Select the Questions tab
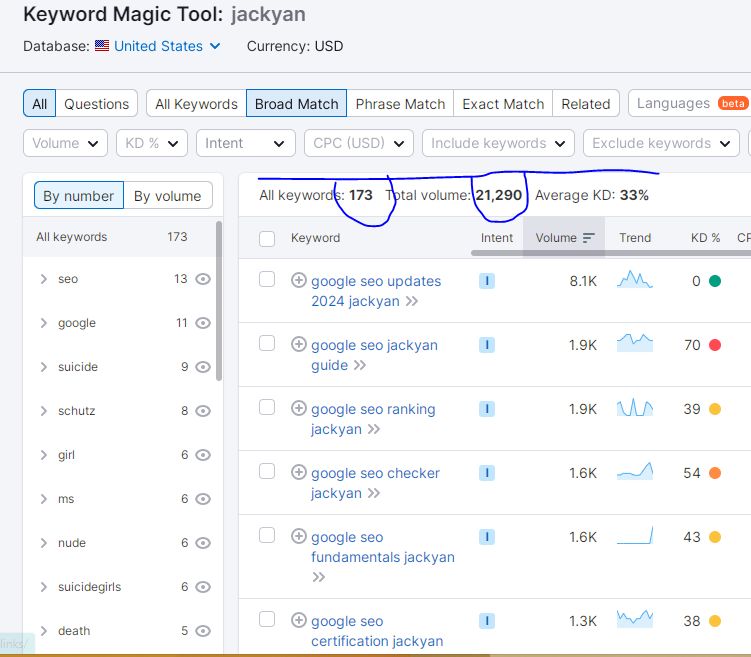 pos(96,103)
